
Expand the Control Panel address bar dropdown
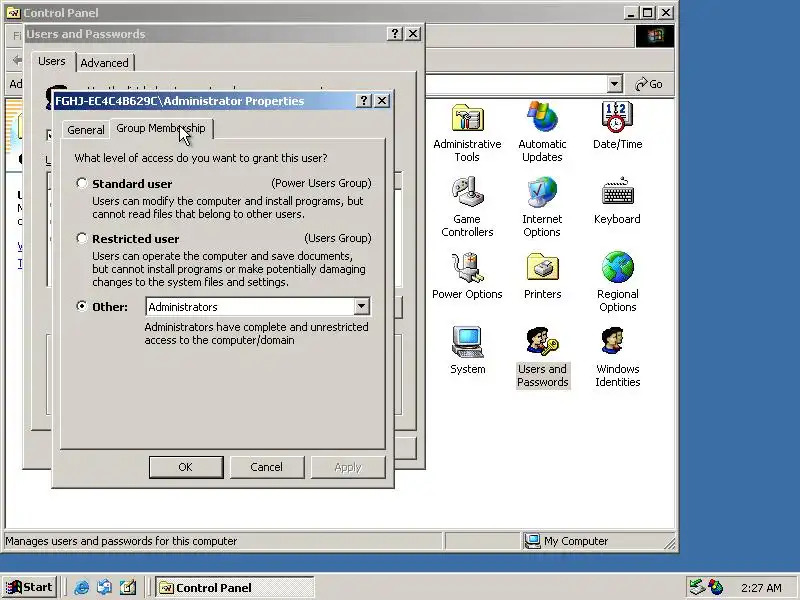pos(614,84)
